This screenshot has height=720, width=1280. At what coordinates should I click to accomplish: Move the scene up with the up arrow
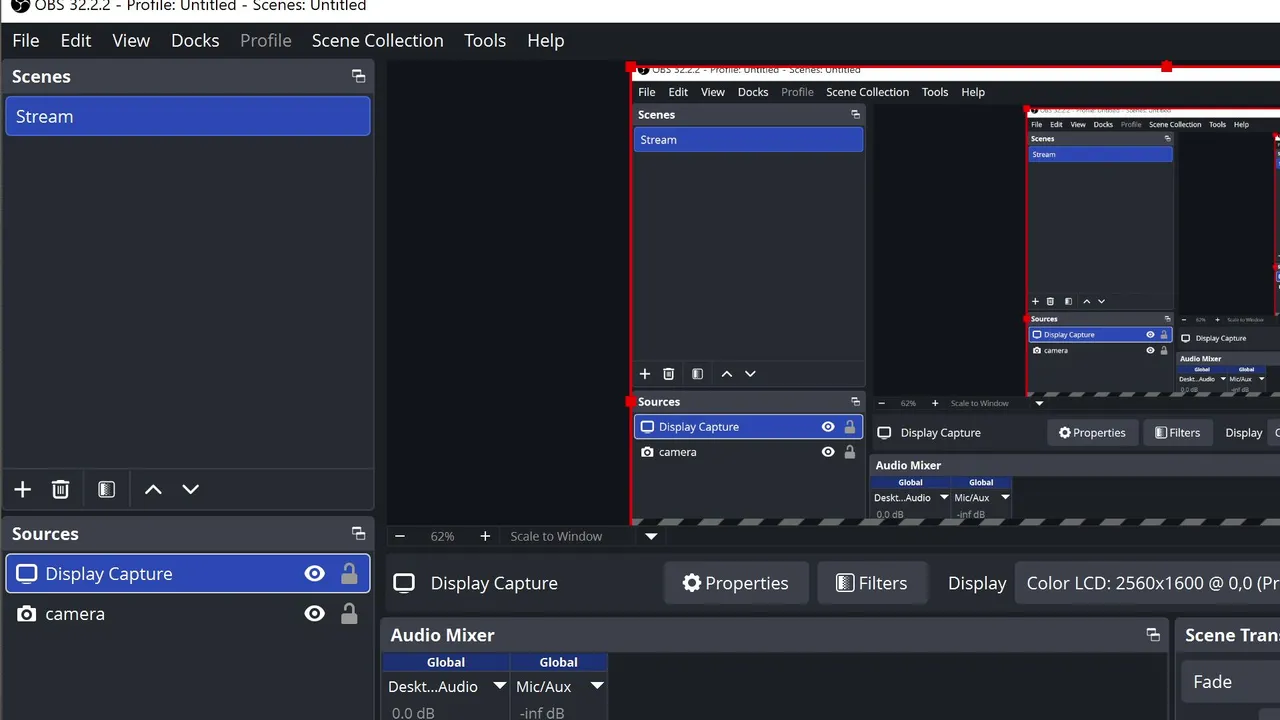click(153, 489)
